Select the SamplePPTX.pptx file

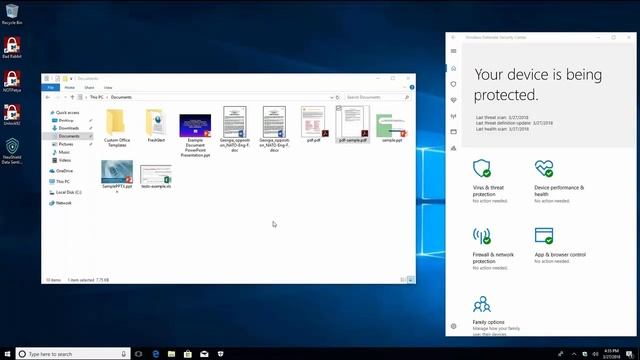point(117,176)
